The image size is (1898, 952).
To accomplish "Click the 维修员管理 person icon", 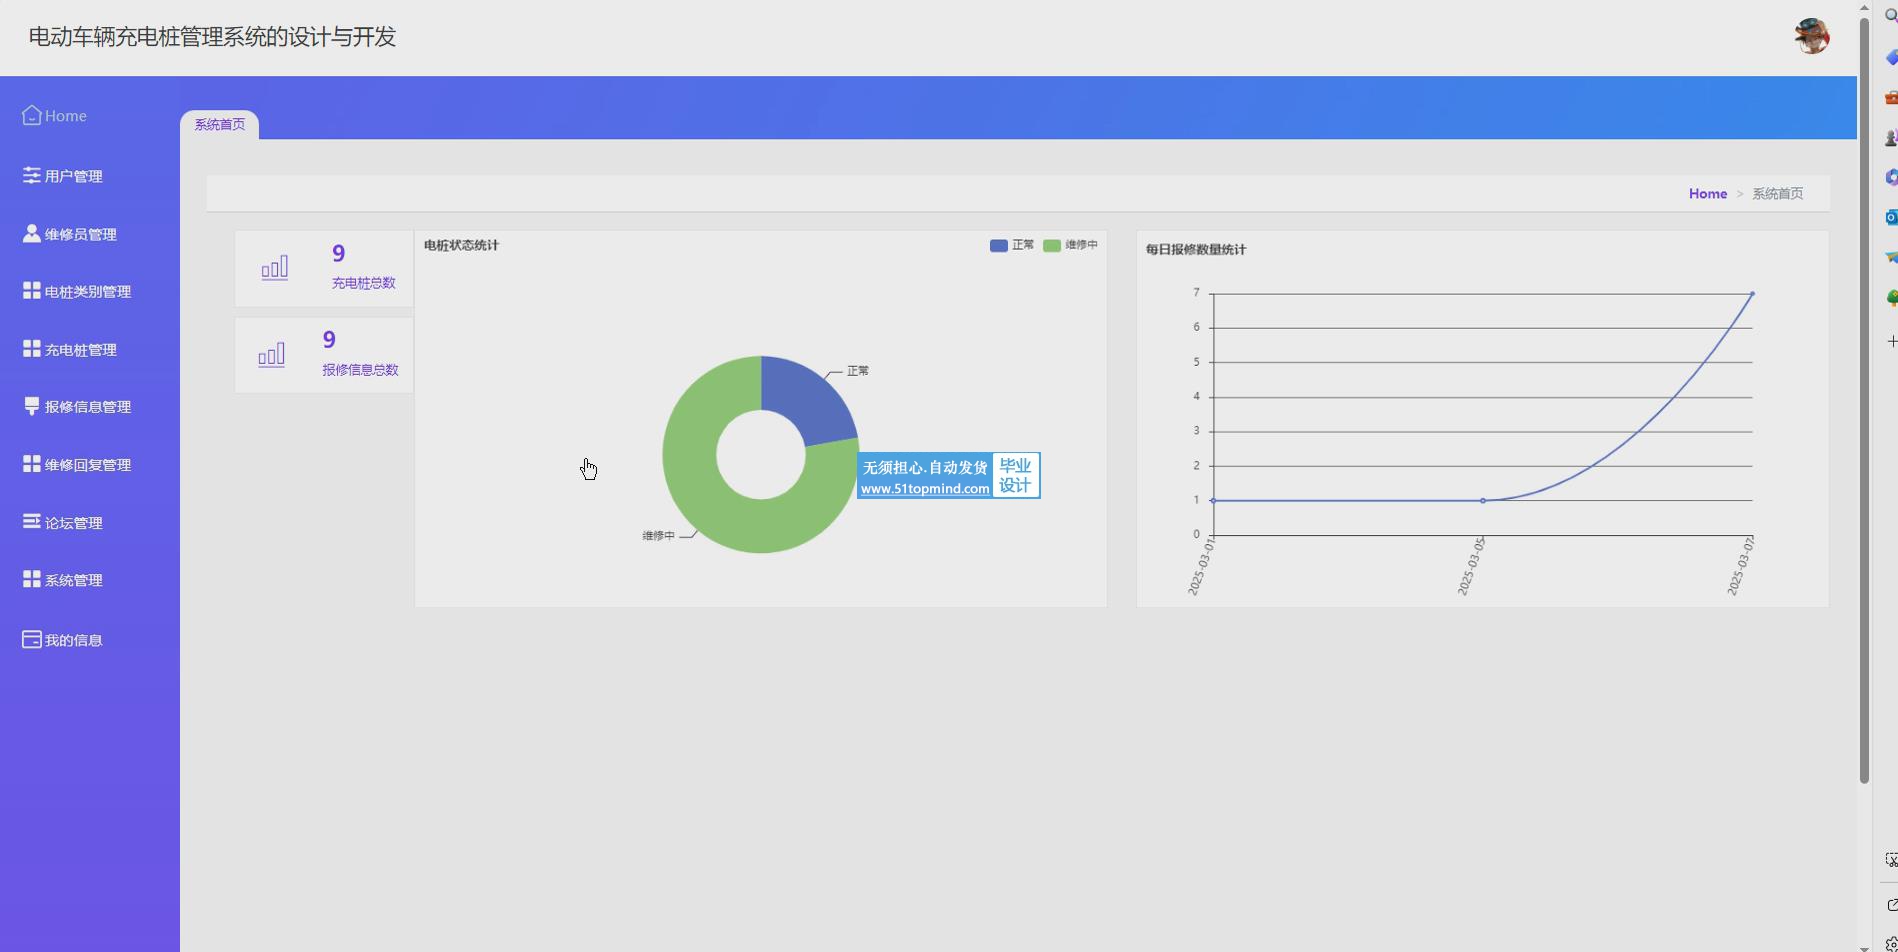I will click(32, 234).
